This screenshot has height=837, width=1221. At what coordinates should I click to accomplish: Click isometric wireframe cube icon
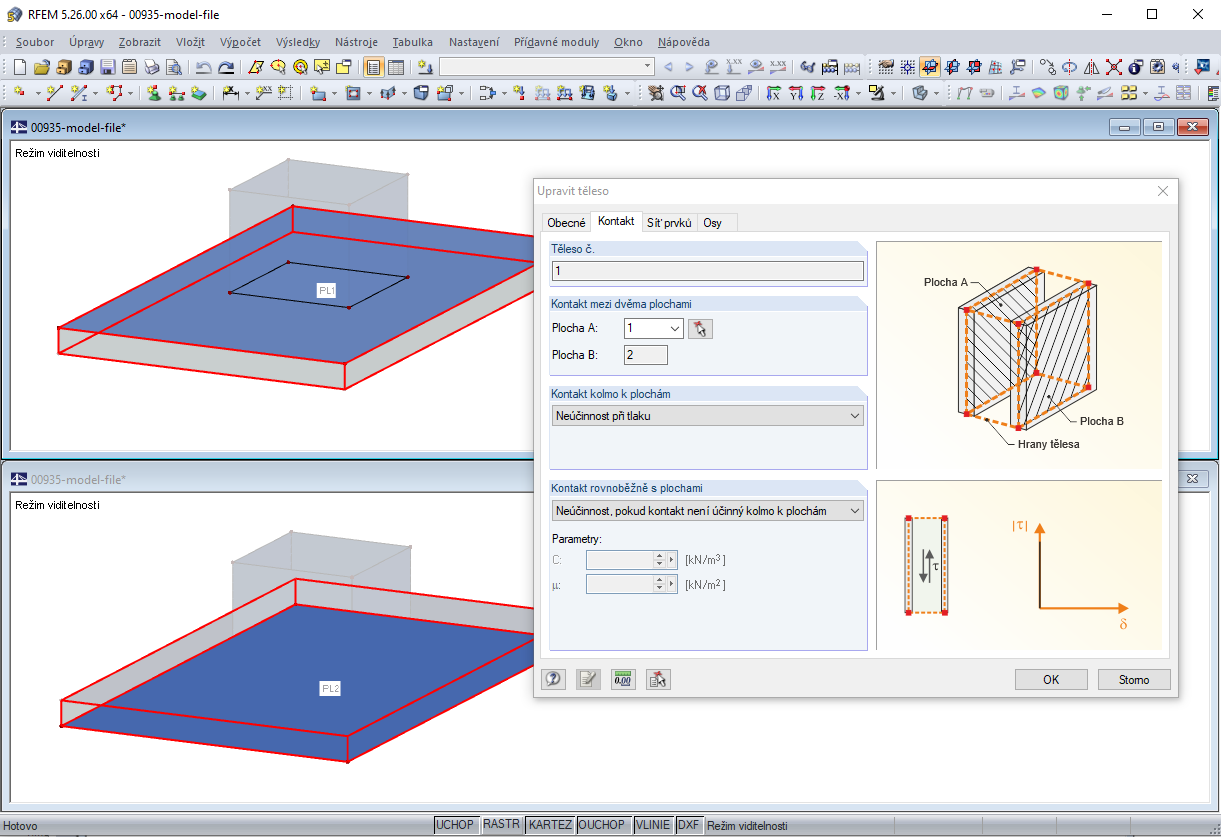click(x=721, y=92)
